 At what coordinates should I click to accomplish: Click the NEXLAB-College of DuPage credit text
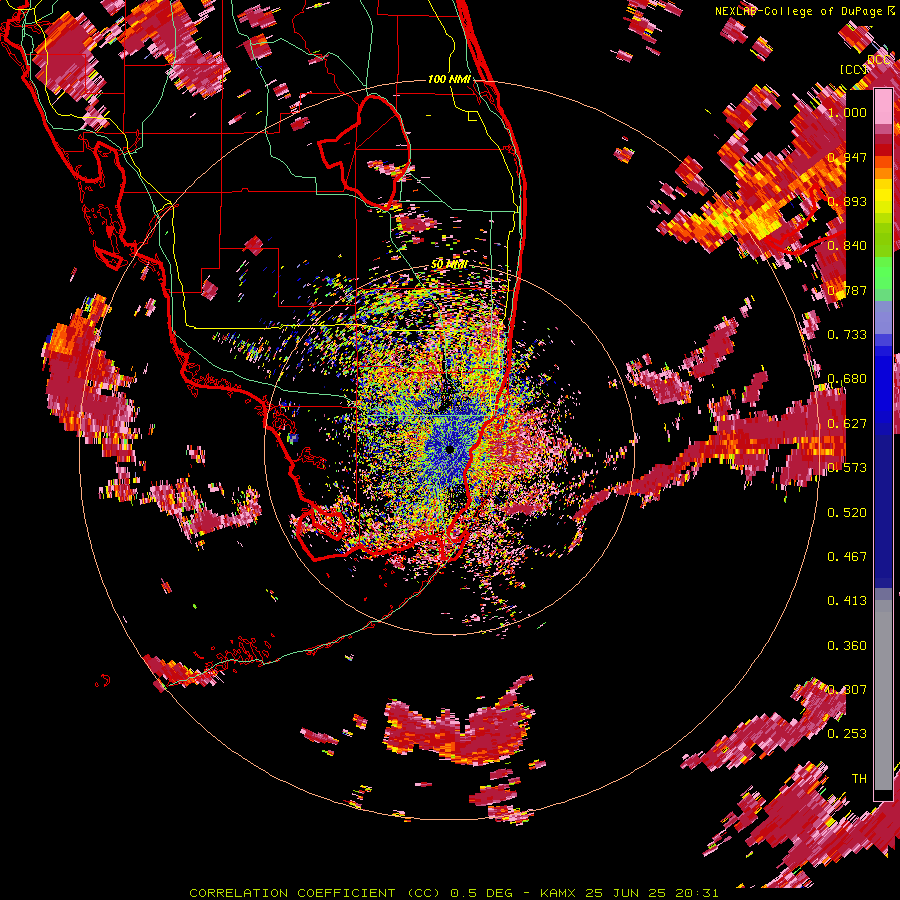click(798, 11)
